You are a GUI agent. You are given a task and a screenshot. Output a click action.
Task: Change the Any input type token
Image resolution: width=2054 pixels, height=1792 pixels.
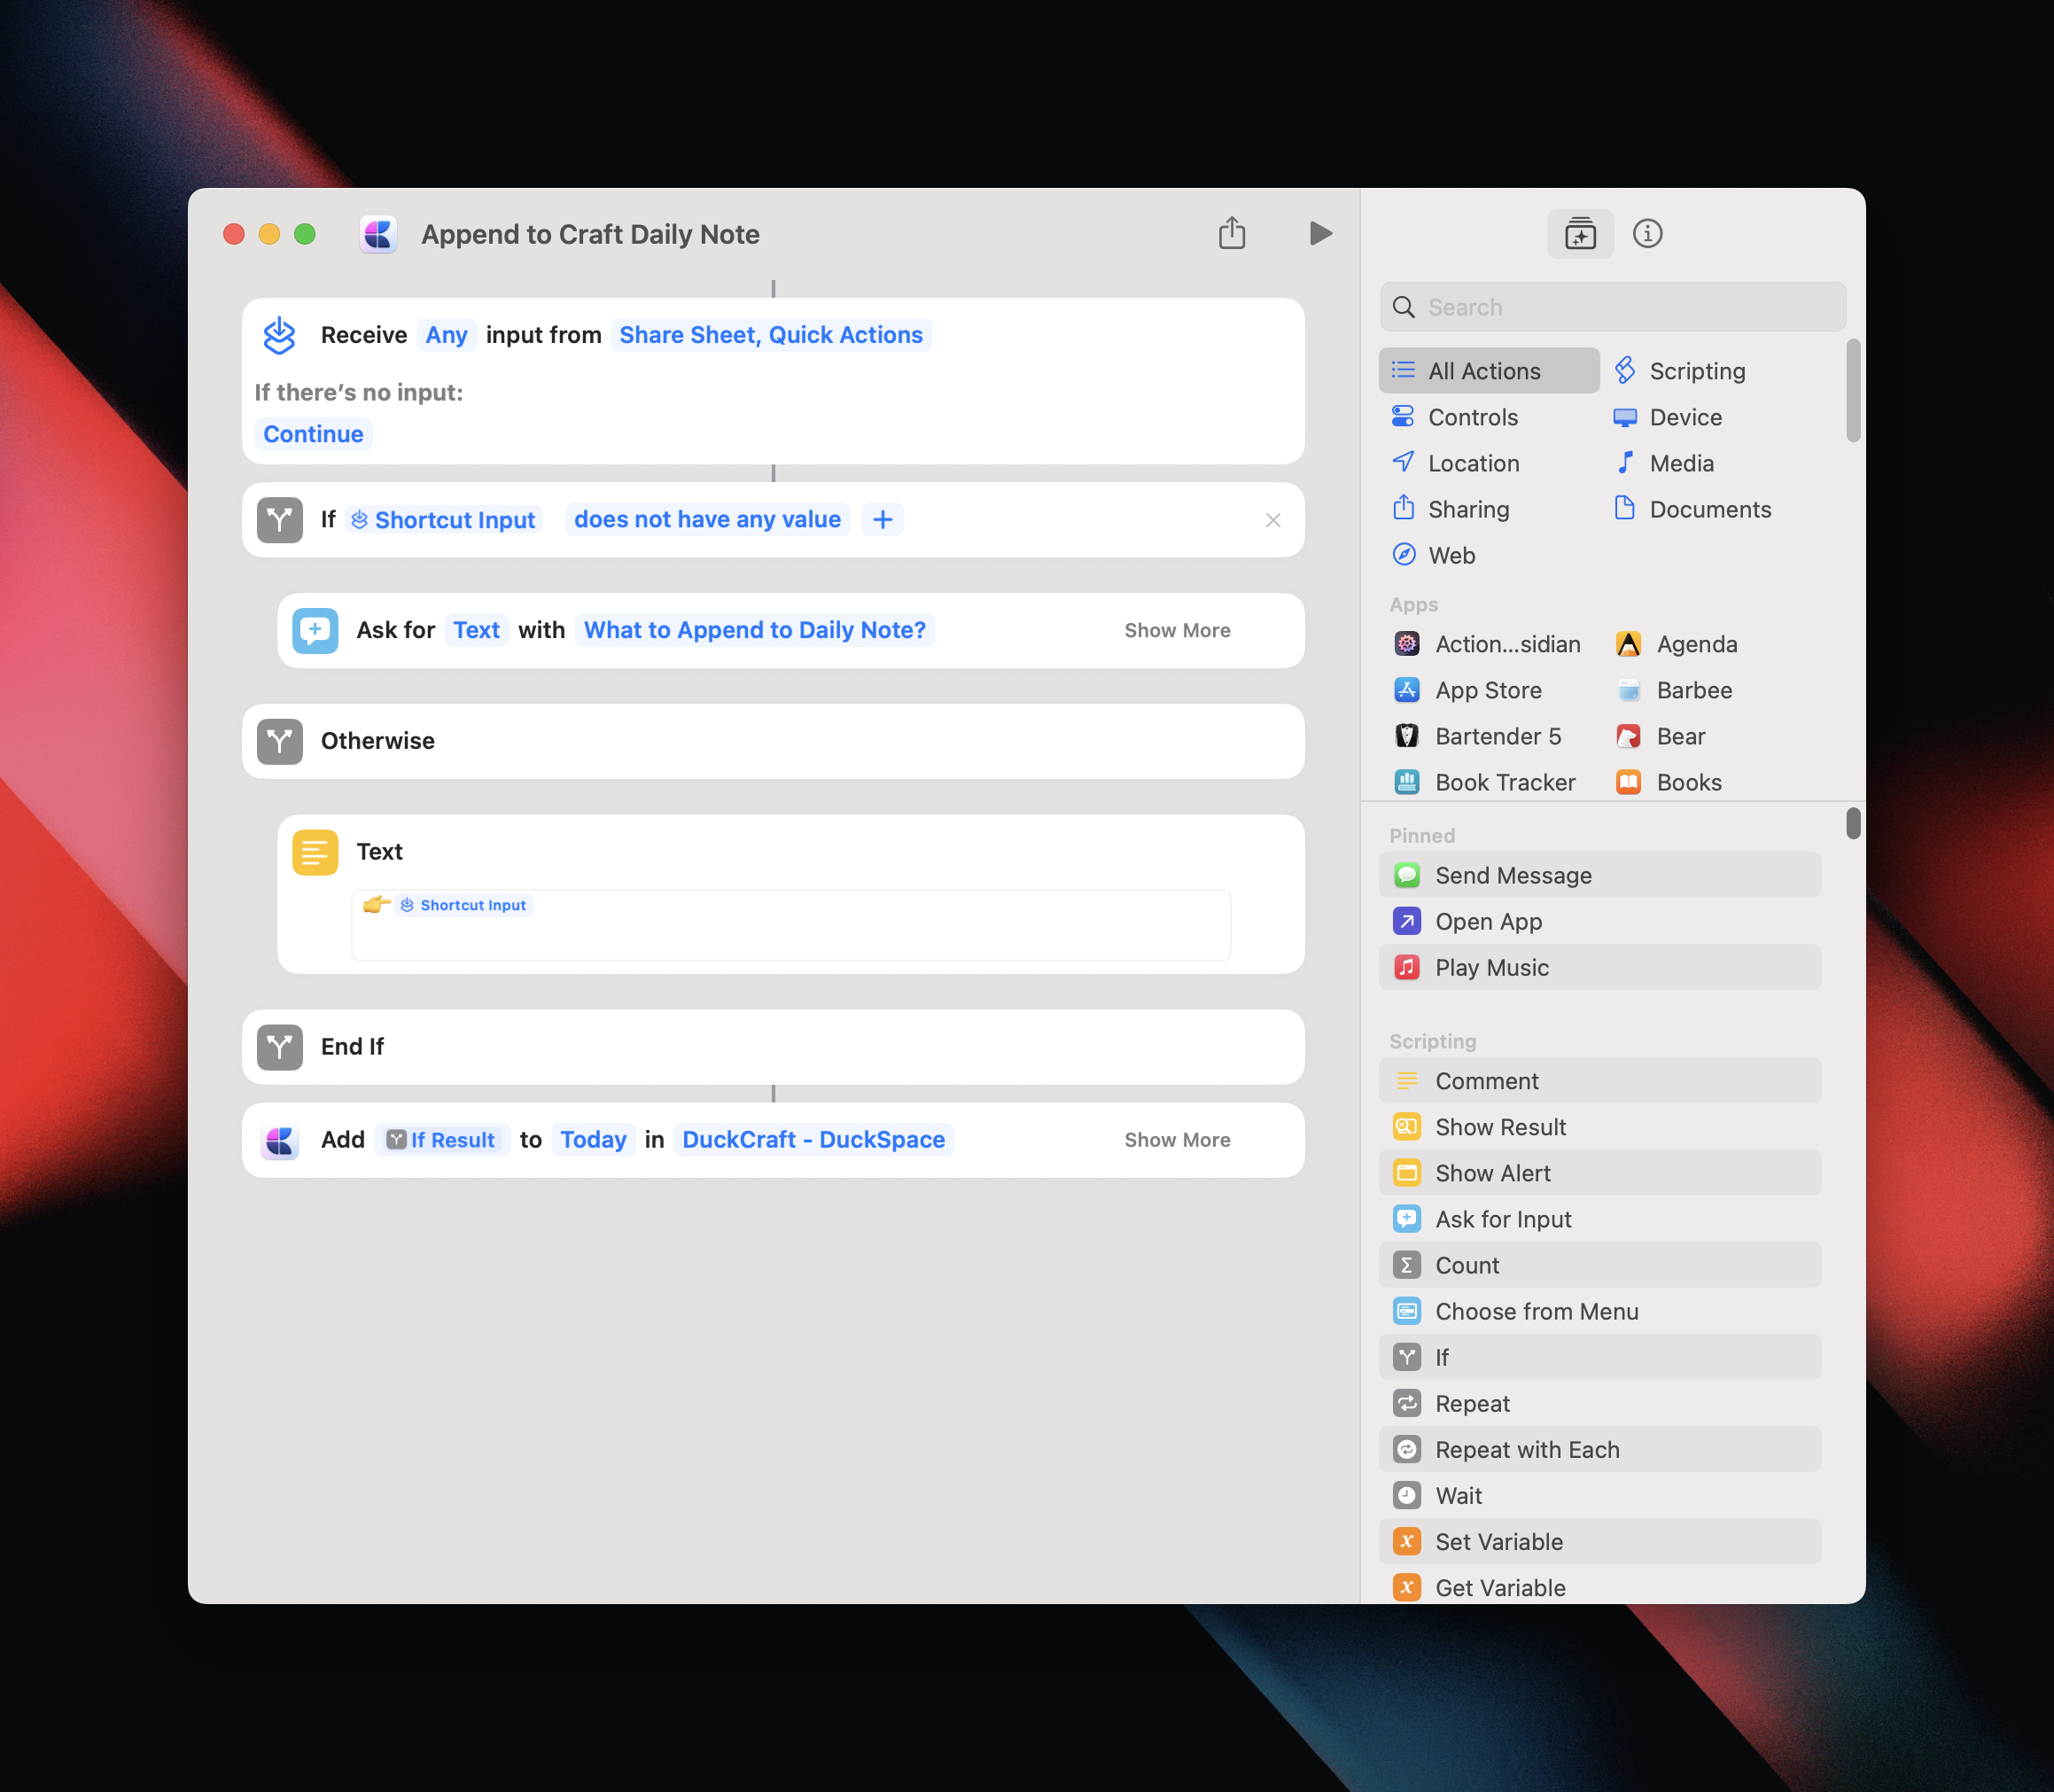click(x=446, y=335)
